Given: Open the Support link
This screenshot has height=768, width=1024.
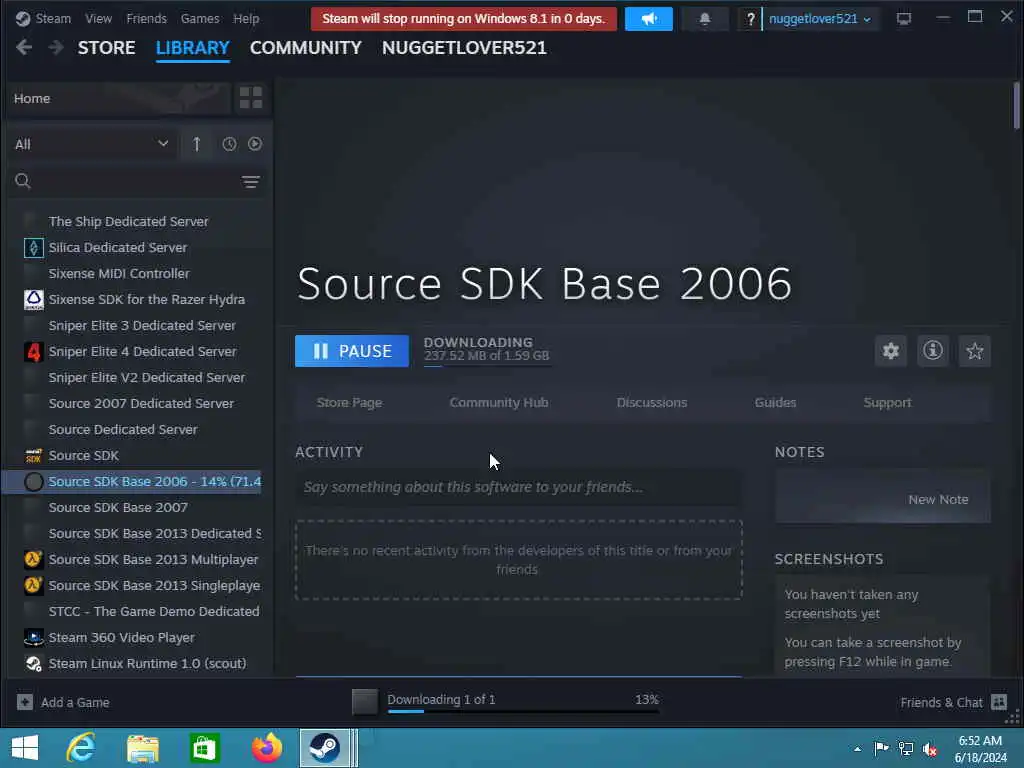Looking at the screenshot, I should point(887,402).
